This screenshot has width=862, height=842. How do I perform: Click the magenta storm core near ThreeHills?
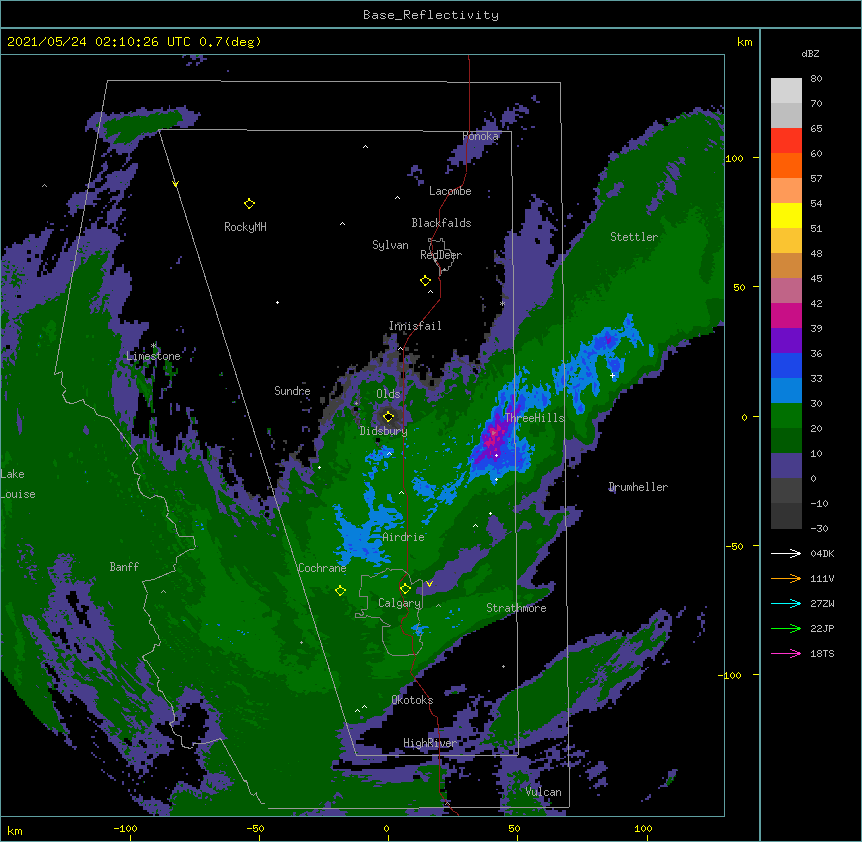pos(493,435)
